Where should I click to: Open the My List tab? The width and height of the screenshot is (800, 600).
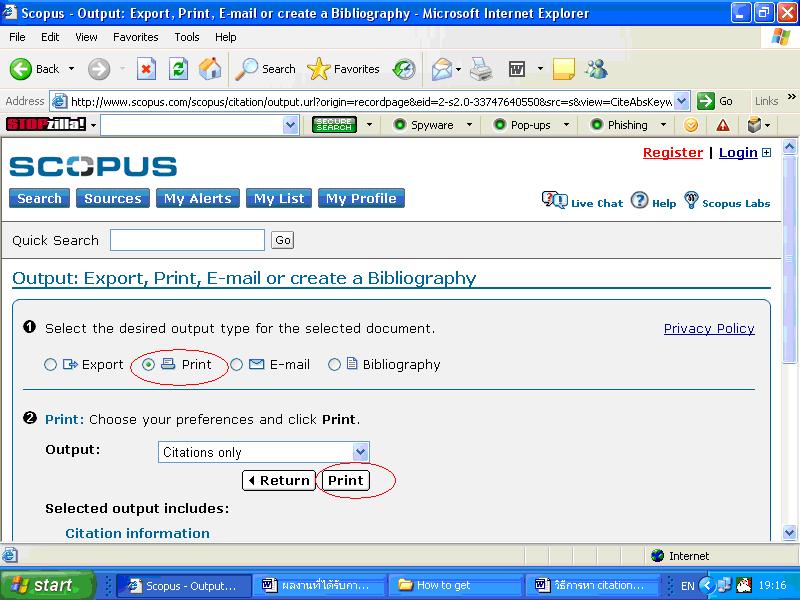279,198
